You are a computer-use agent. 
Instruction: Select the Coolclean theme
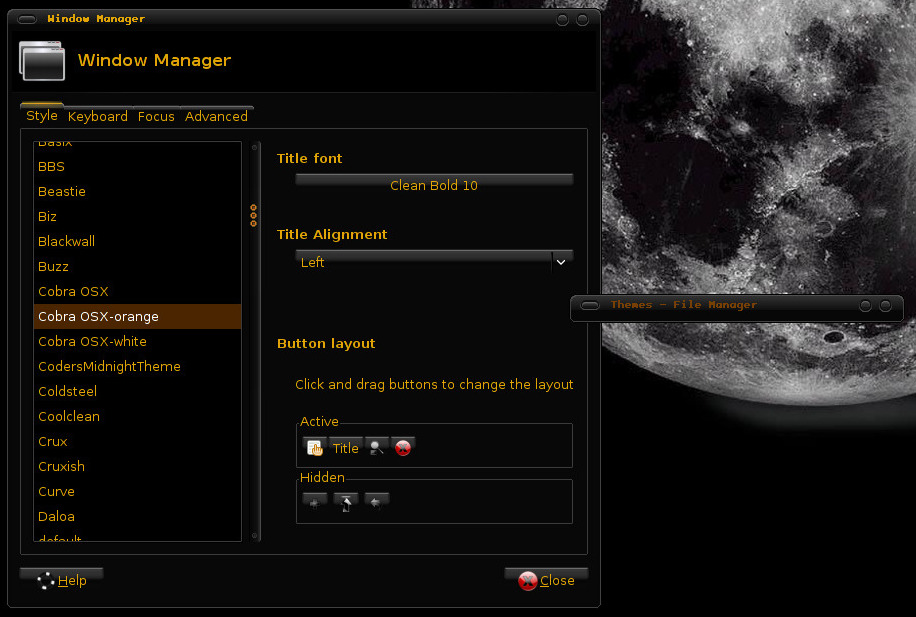tap(137, 417)
